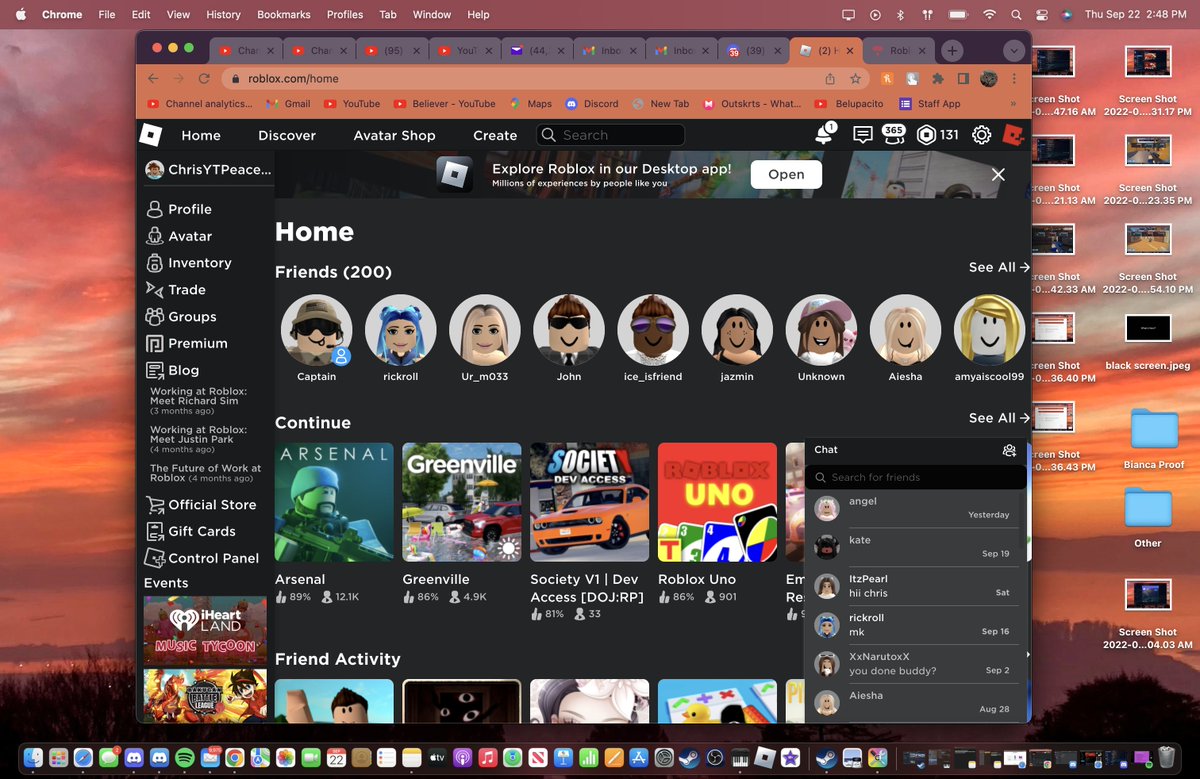Open ChrisYTPeace profile link in sidebar

click(x=208, y=170)
